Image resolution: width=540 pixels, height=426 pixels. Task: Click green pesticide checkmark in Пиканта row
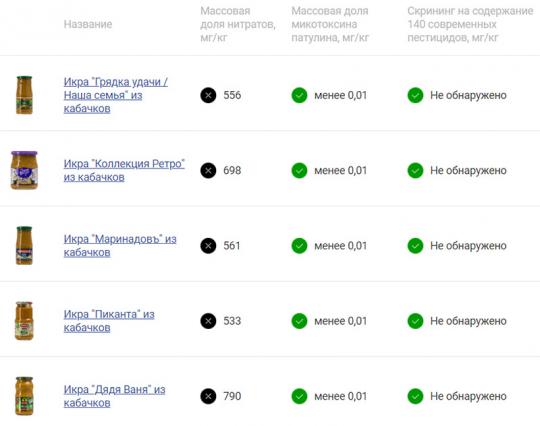coord(415,321)
